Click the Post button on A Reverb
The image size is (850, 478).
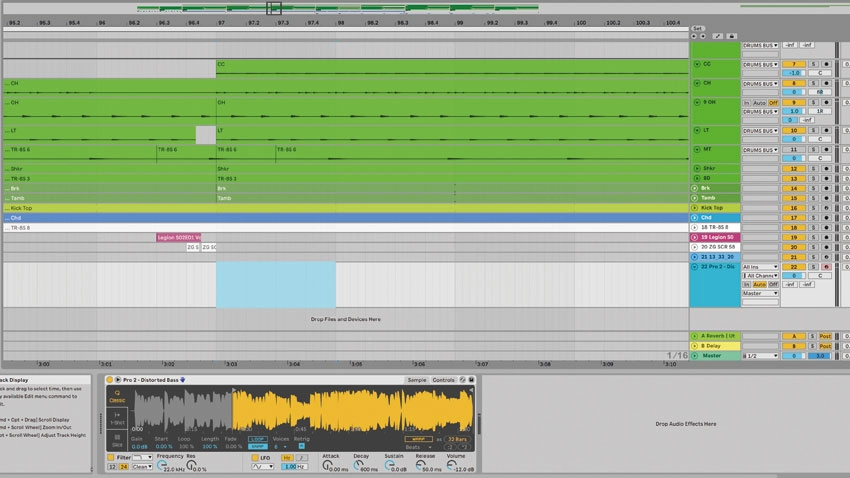pyautogui.click(x=825, y=336)
